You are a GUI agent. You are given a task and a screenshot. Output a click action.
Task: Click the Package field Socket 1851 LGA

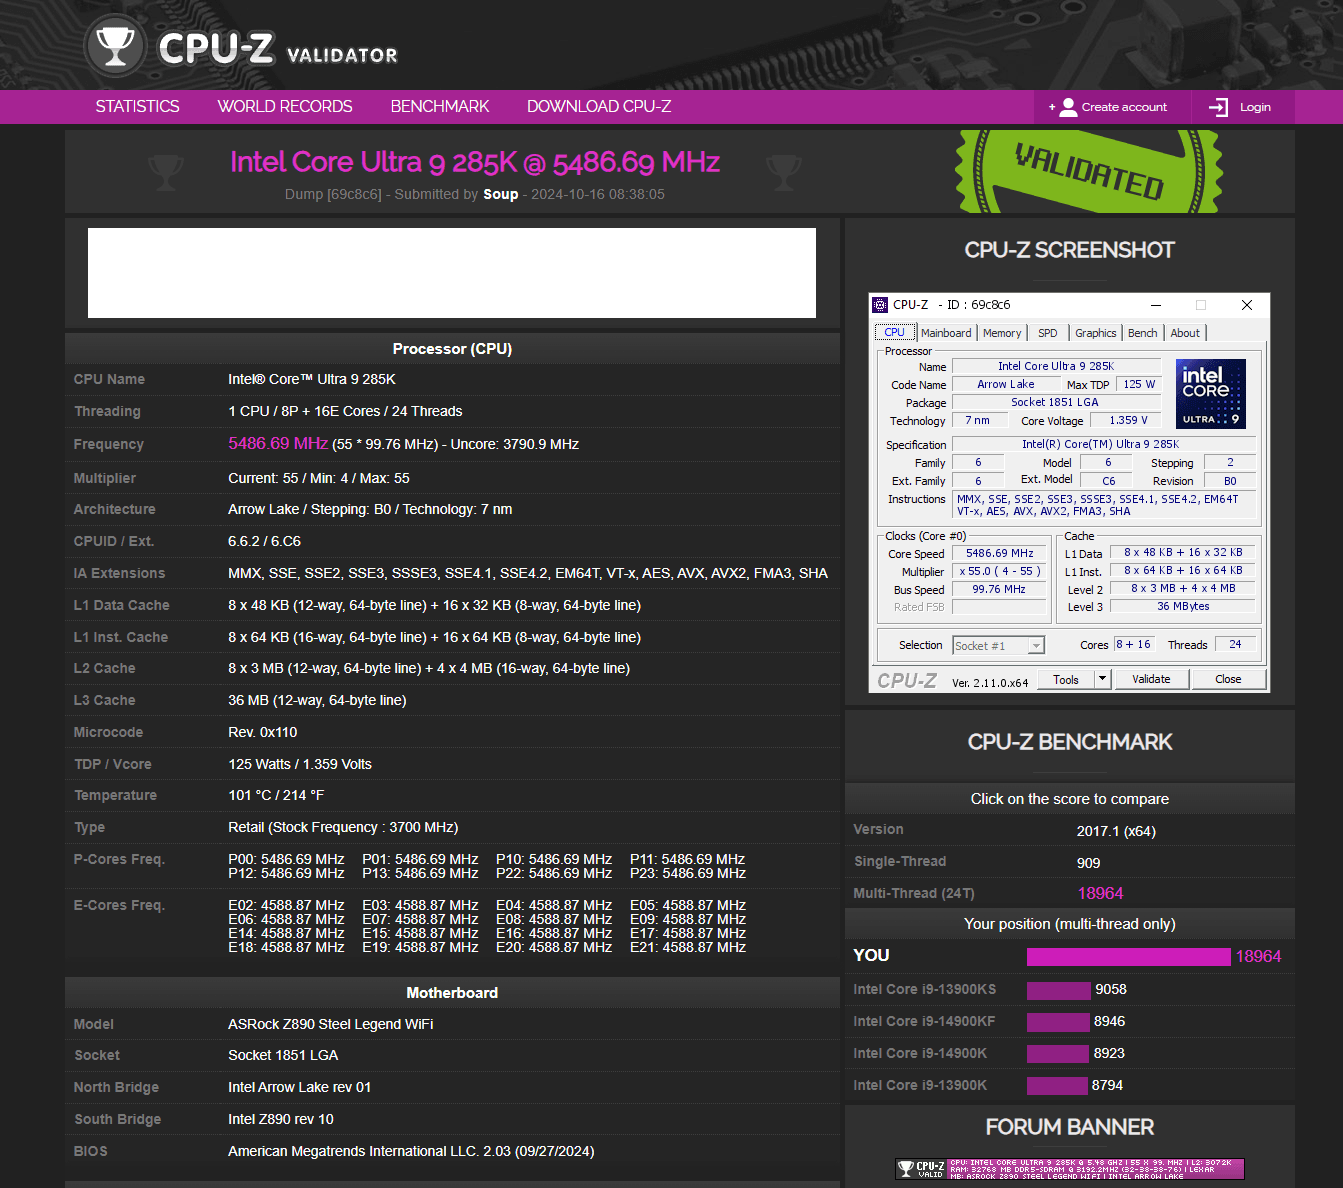pos(1055,402)
